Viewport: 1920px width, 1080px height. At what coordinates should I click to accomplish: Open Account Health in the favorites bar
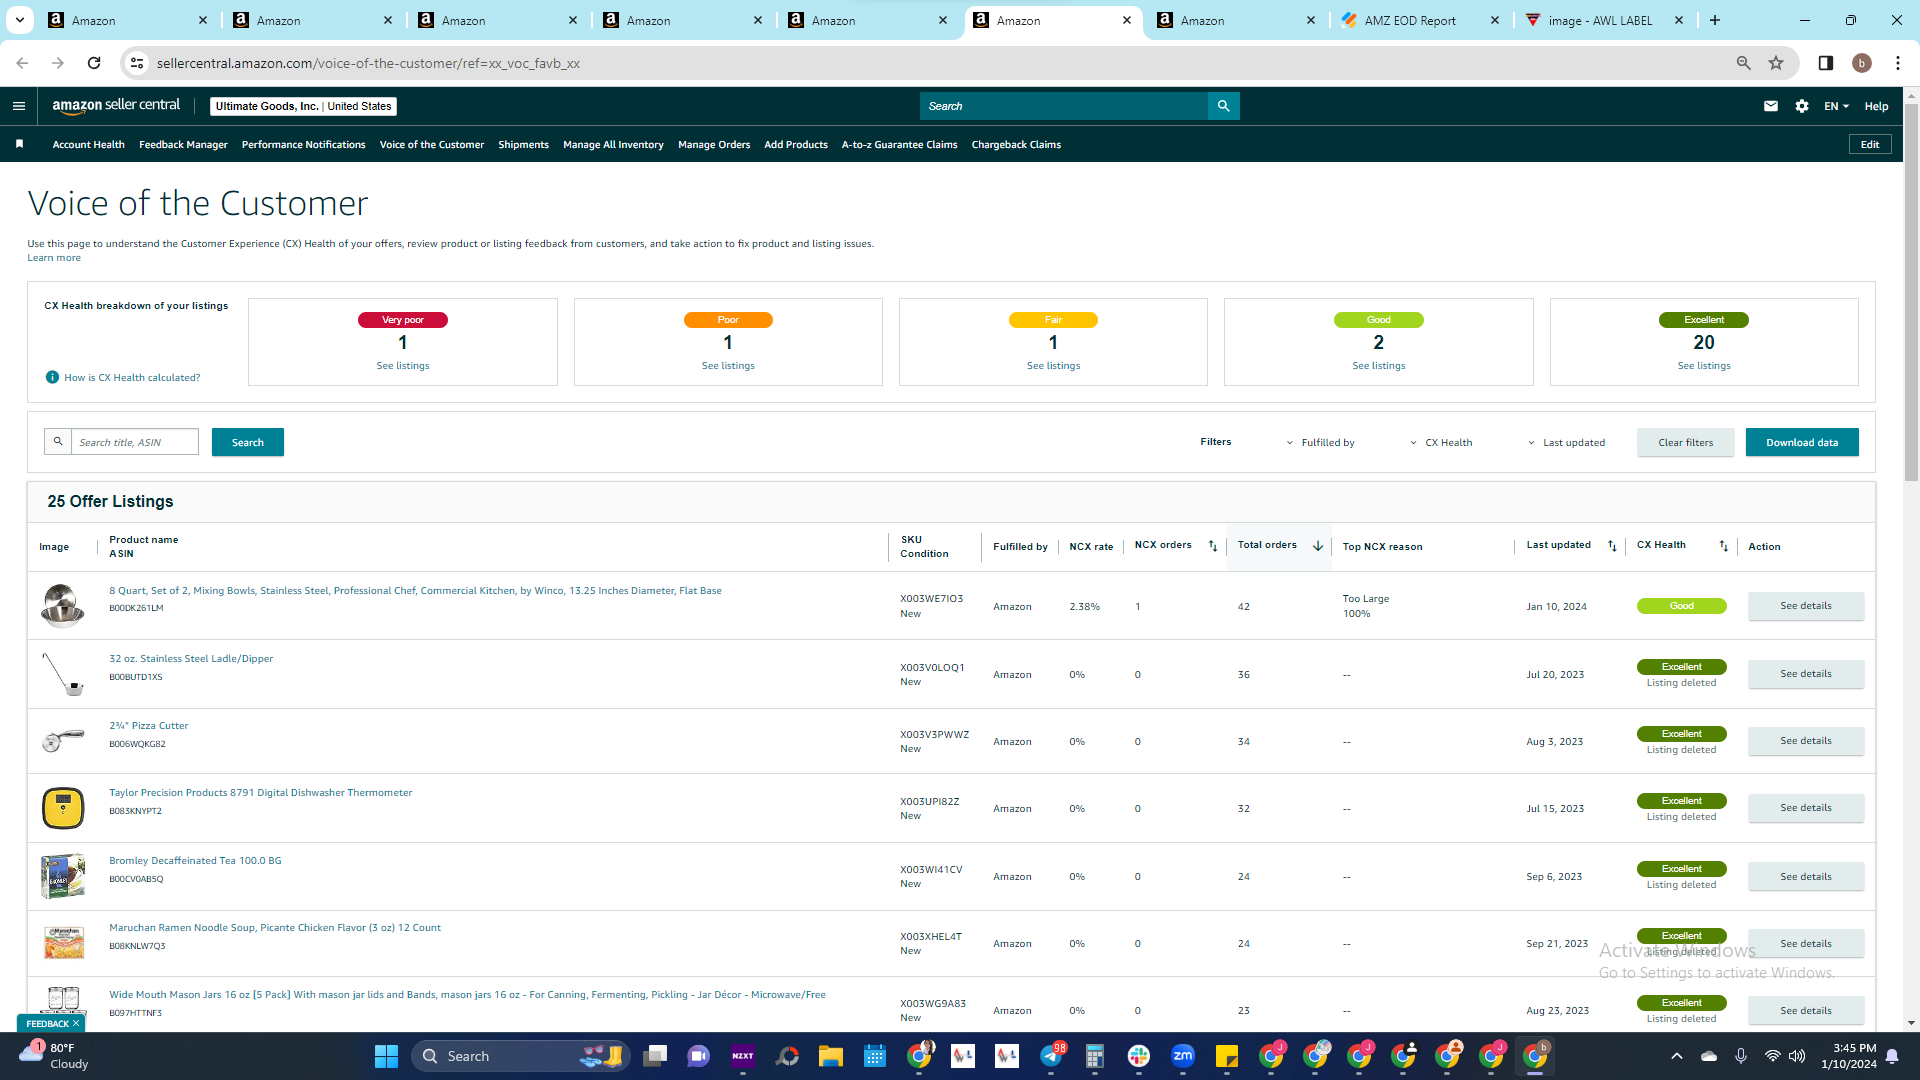pos(89,145)
